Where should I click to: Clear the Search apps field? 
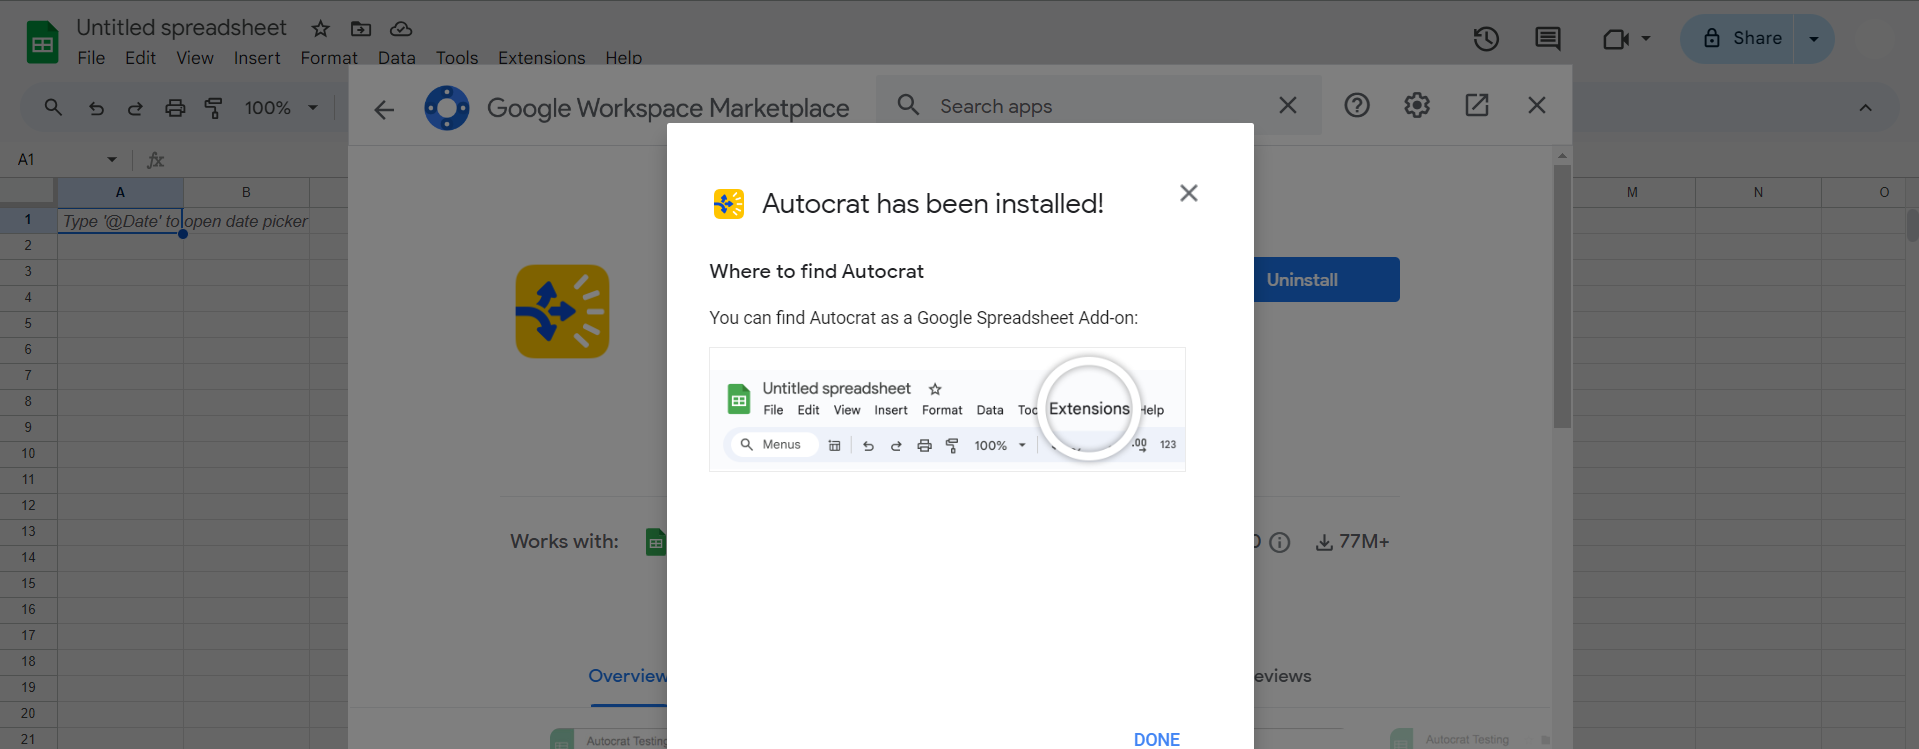(1288, 105)
